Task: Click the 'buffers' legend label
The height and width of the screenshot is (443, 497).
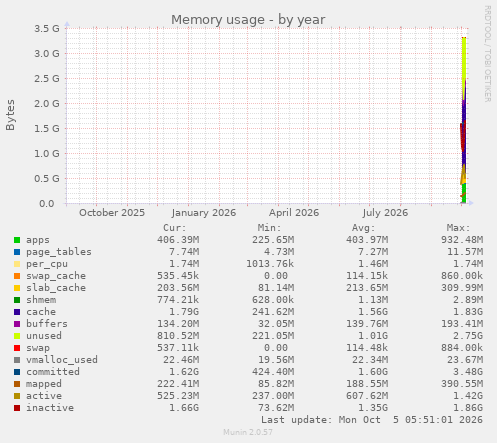Action: [x=47, y=324]
